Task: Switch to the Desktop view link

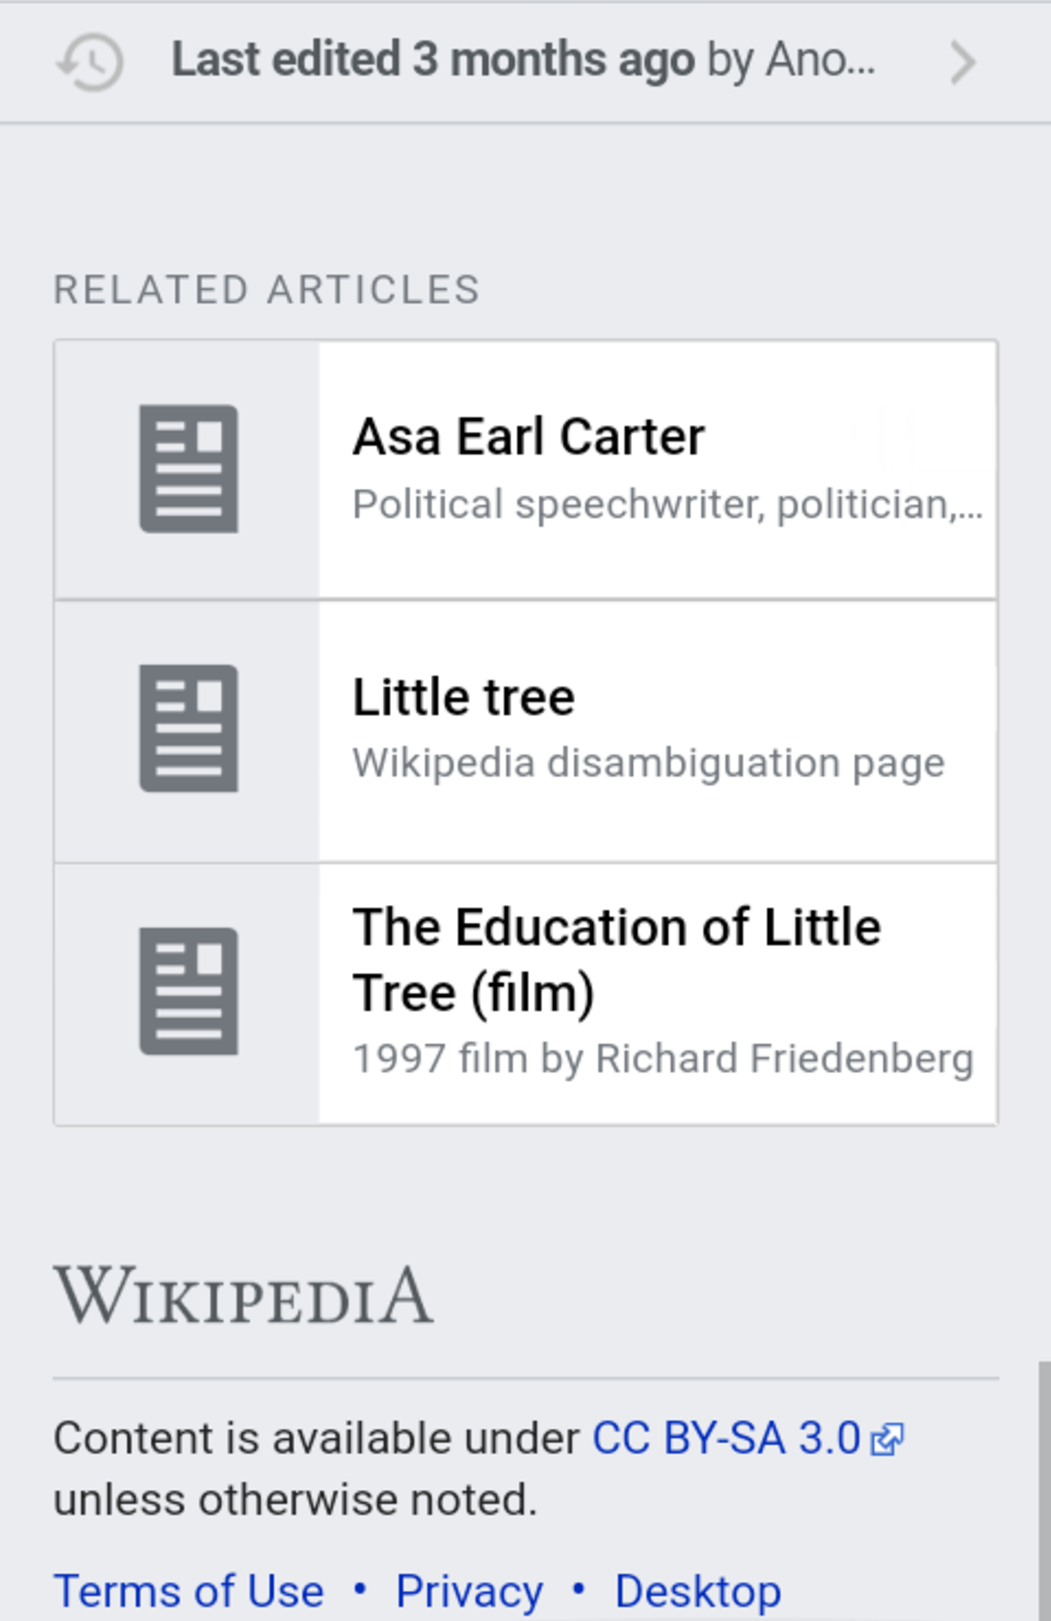Action: pos(698,1591)
